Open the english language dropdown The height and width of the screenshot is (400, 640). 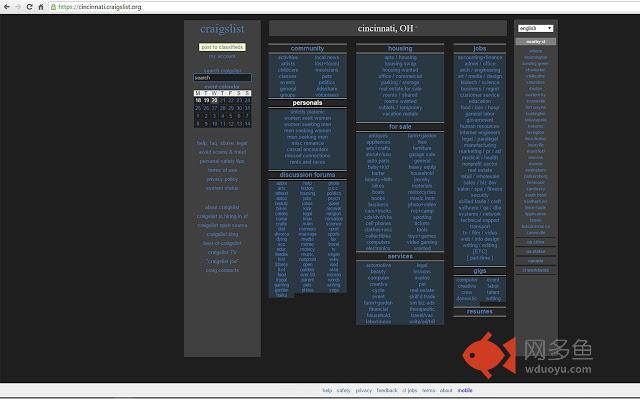(536, 28)
